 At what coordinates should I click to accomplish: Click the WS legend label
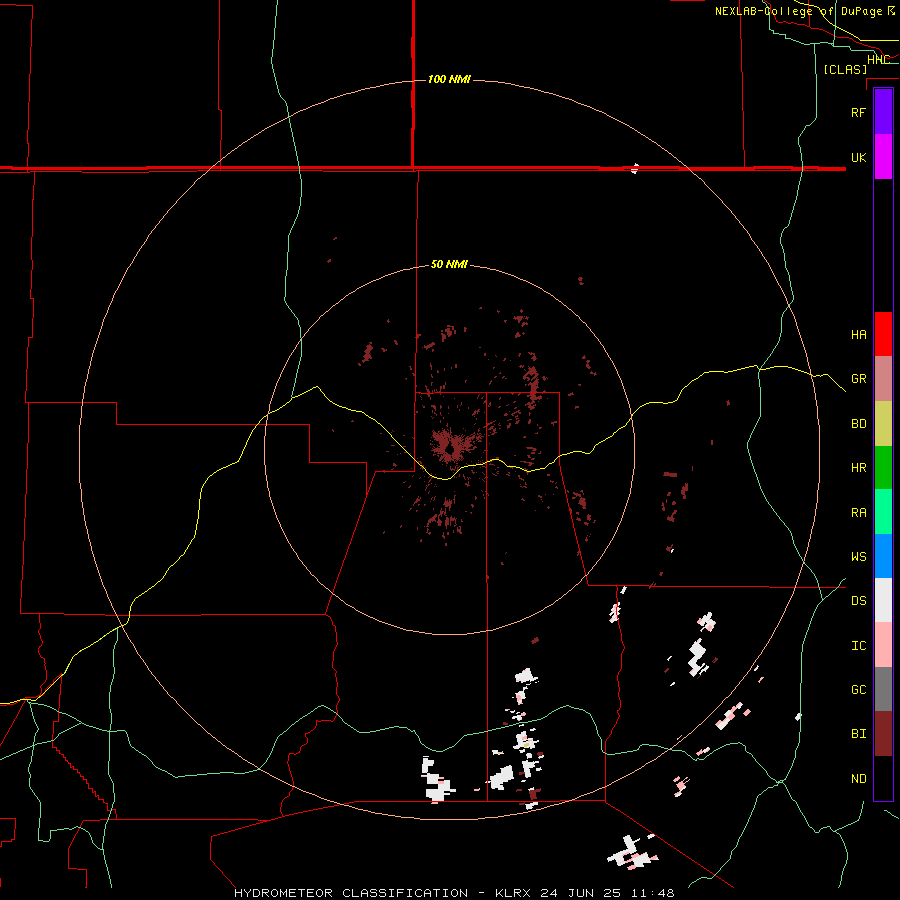pyautogui.click(x=859, y=556)
